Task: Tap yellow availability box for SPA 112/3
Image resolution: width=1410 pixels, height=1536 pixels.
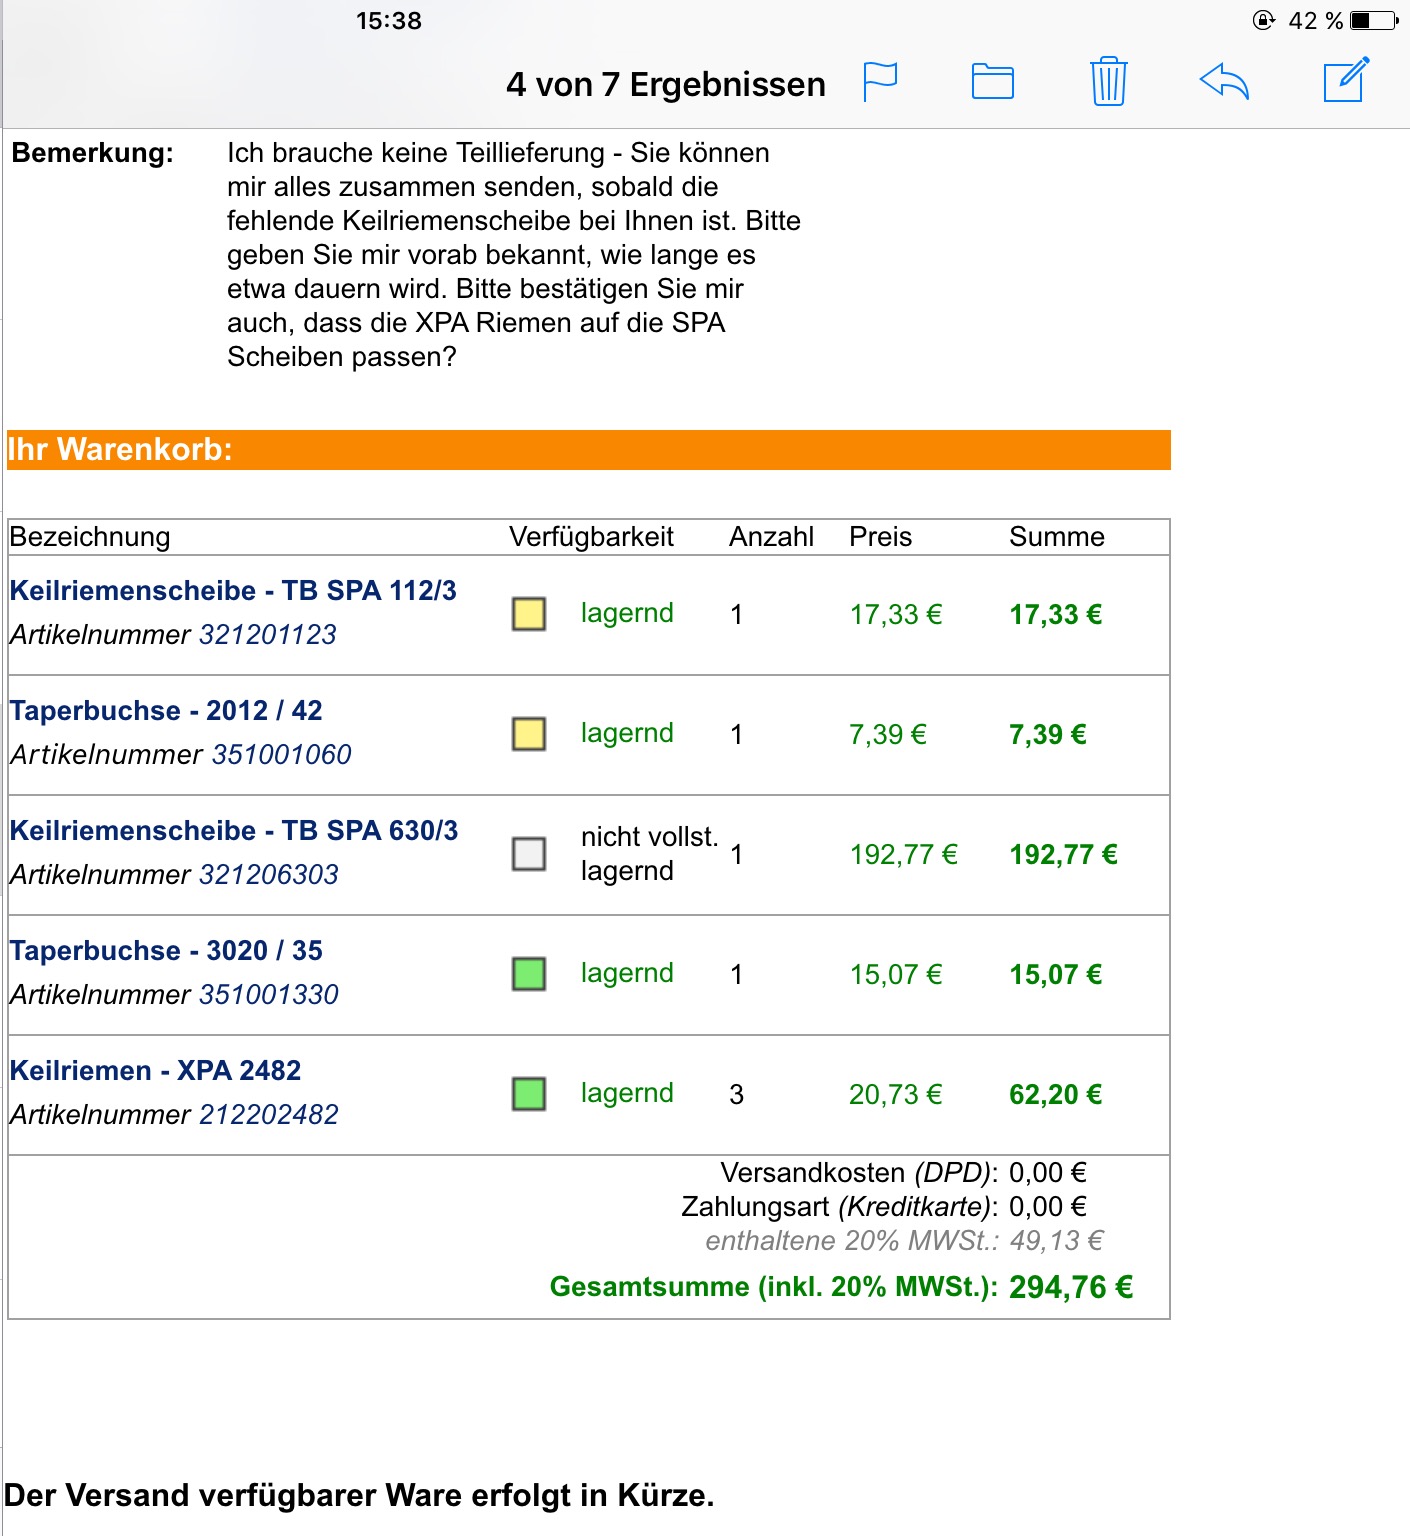Action: coord(529,614)
